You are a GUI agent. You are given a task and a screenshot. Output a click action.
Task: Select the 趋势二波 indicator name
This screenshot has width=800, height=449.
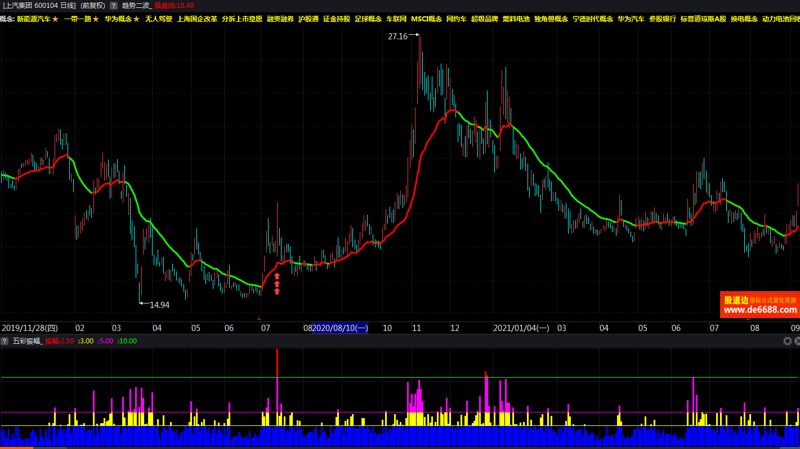click(136, 6)
